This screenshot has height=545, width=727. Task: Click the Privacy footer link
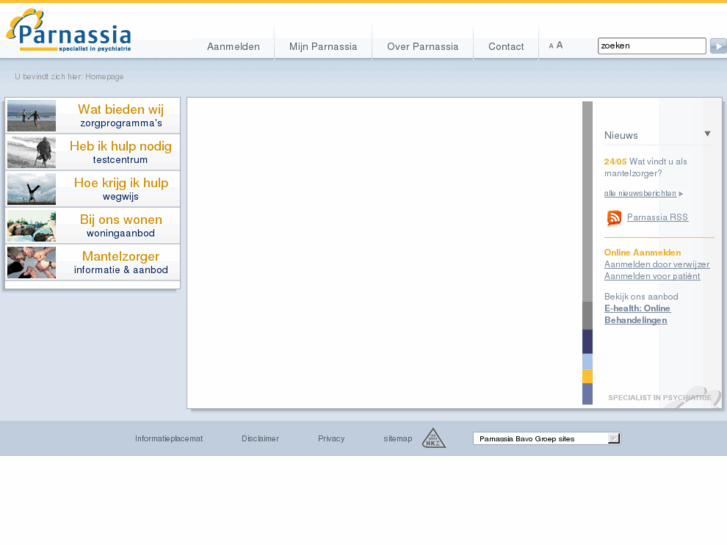coord(331,438)
